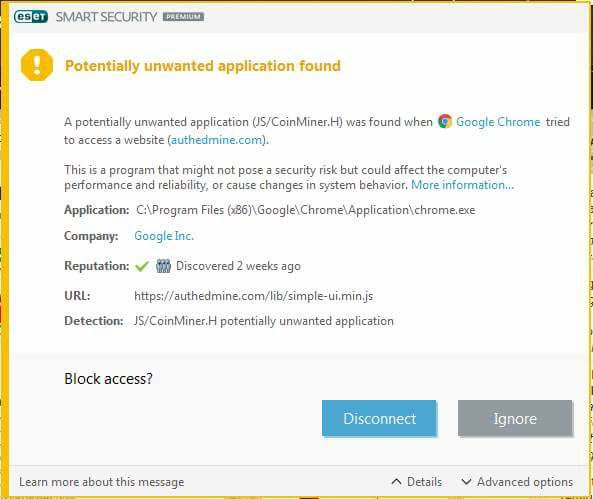The width and height of the screenshot is (593, 499).
Task: Click the SMART SECURITY title text
Action: tap(106, 17)
